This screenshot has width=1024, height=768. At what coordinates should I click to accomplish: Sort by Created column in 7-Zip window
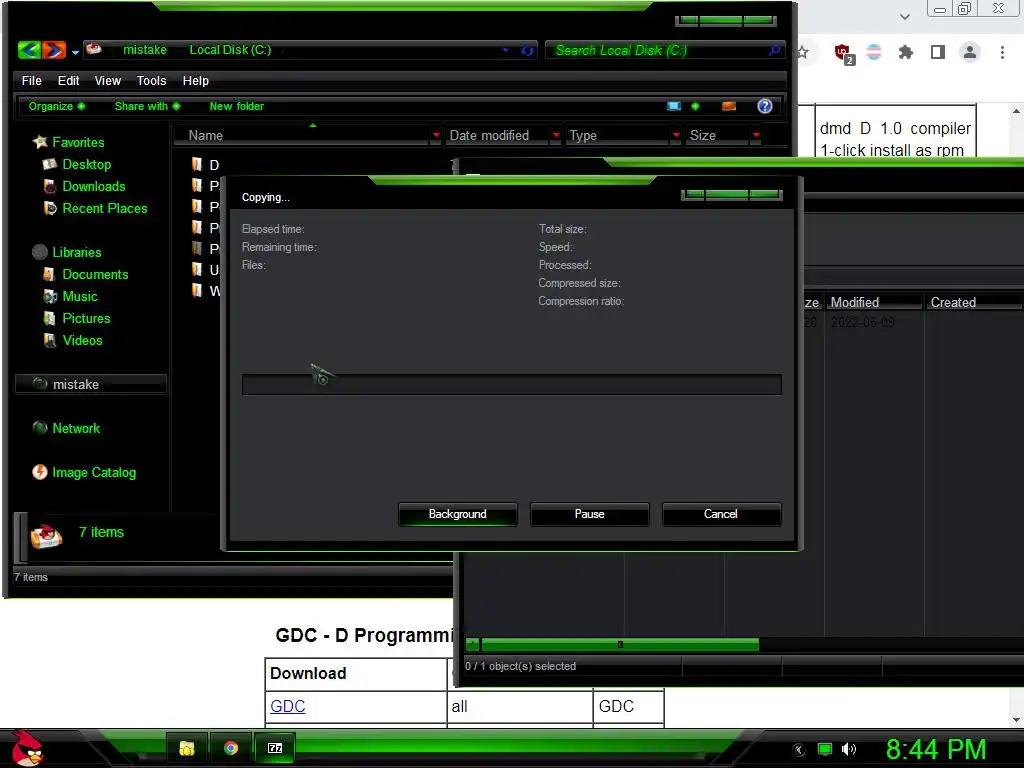tap(974, 302)
